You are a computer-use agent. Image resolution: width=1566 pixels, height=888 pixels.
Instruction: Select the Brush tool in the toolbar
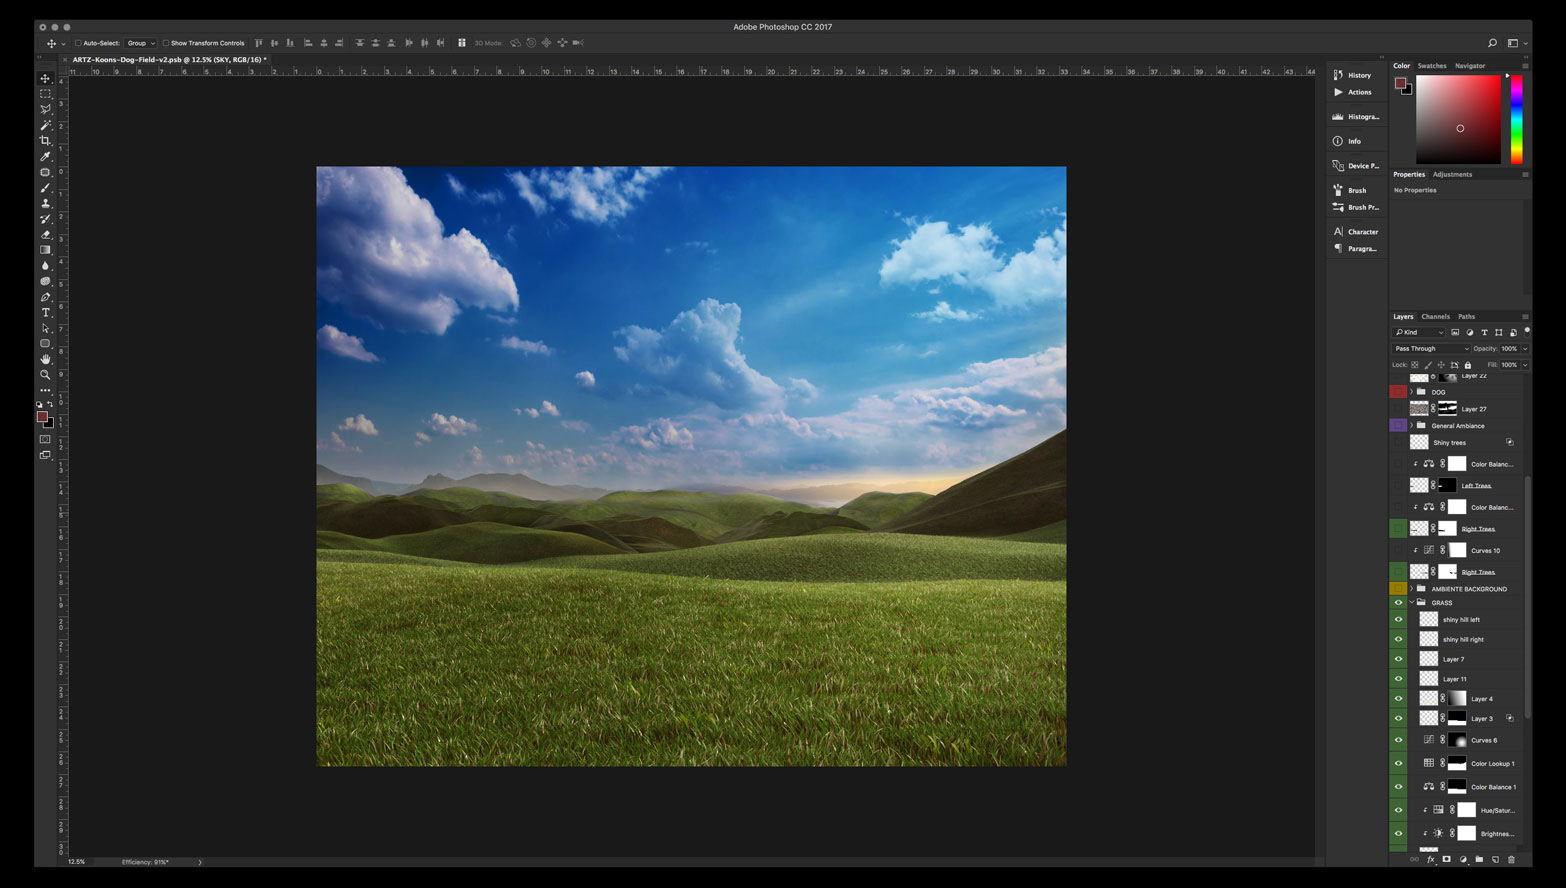45,188
